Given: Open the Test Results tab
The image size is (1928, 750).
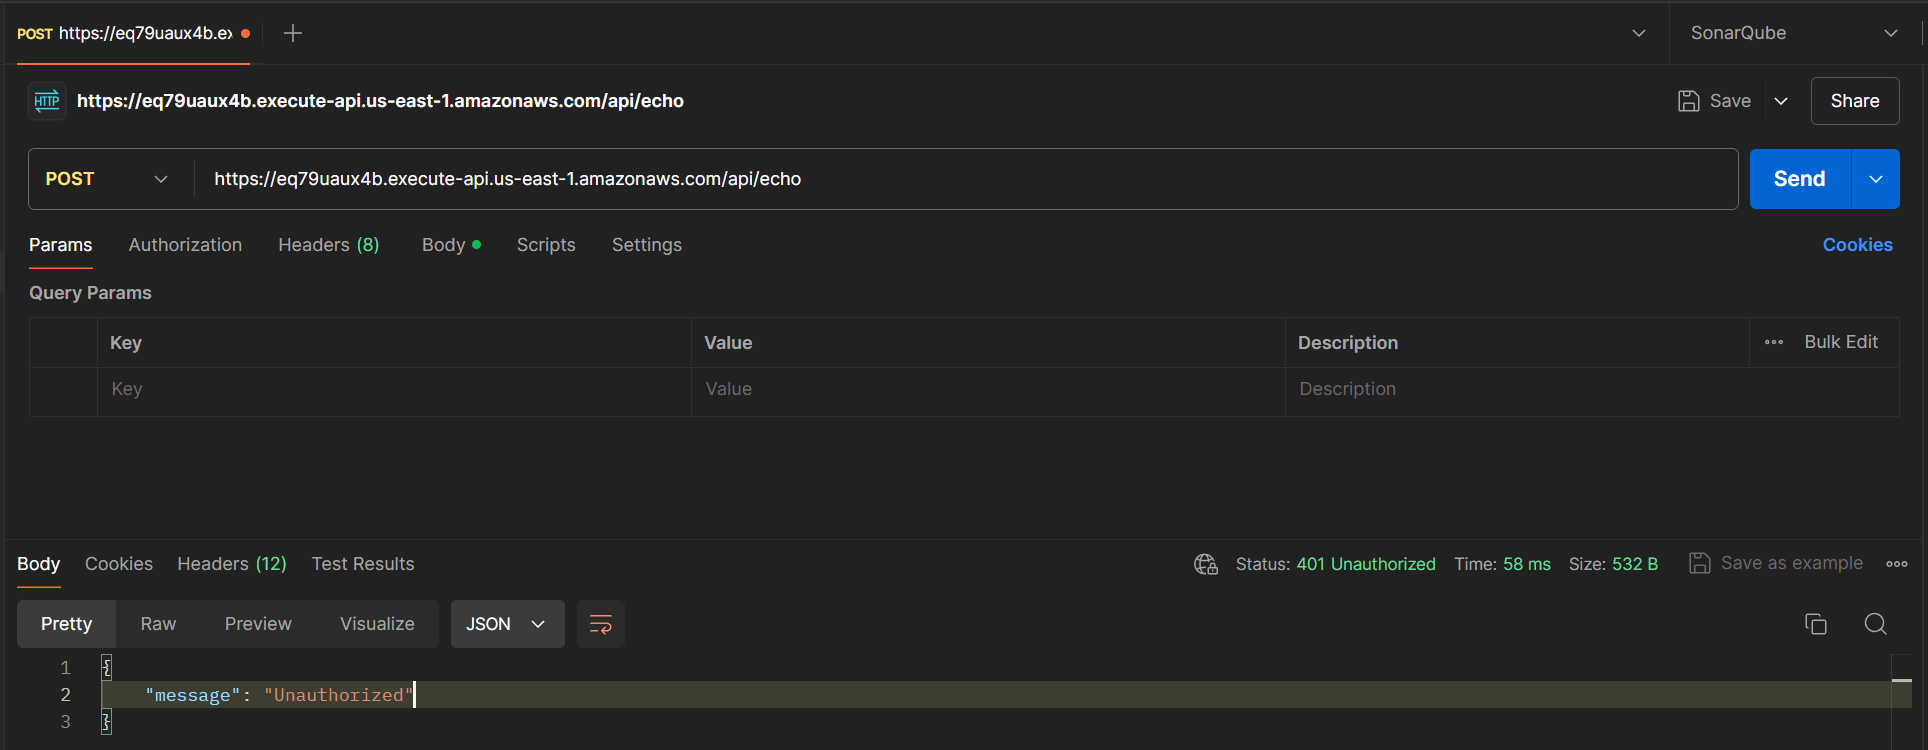Looking at the screenshot, I should [363, 564].
